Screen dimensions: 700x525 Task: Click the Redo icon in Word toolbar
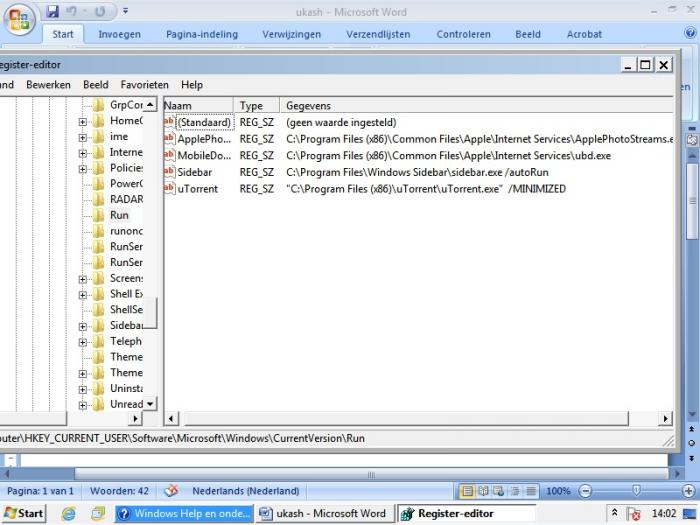click(x=100, y=11)
